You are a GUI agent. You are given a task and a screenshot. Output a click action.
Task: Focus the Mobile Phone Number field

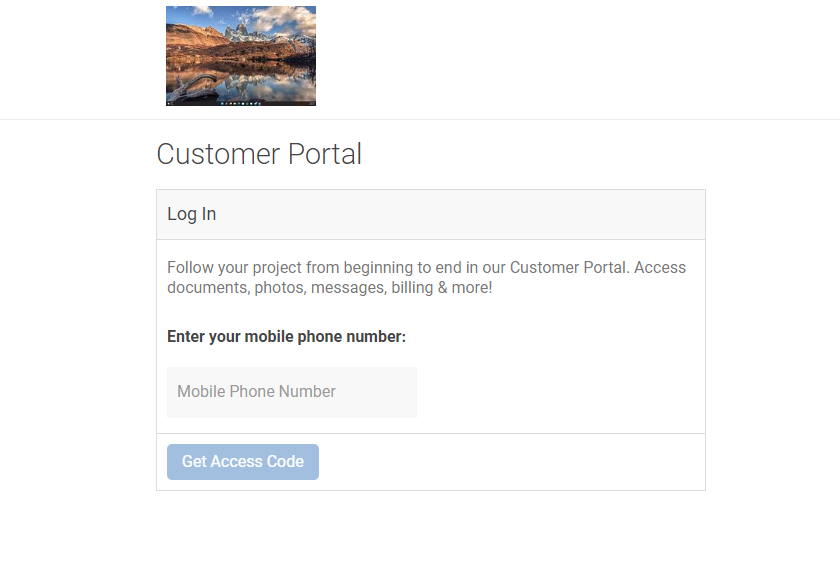click(292, 392)
